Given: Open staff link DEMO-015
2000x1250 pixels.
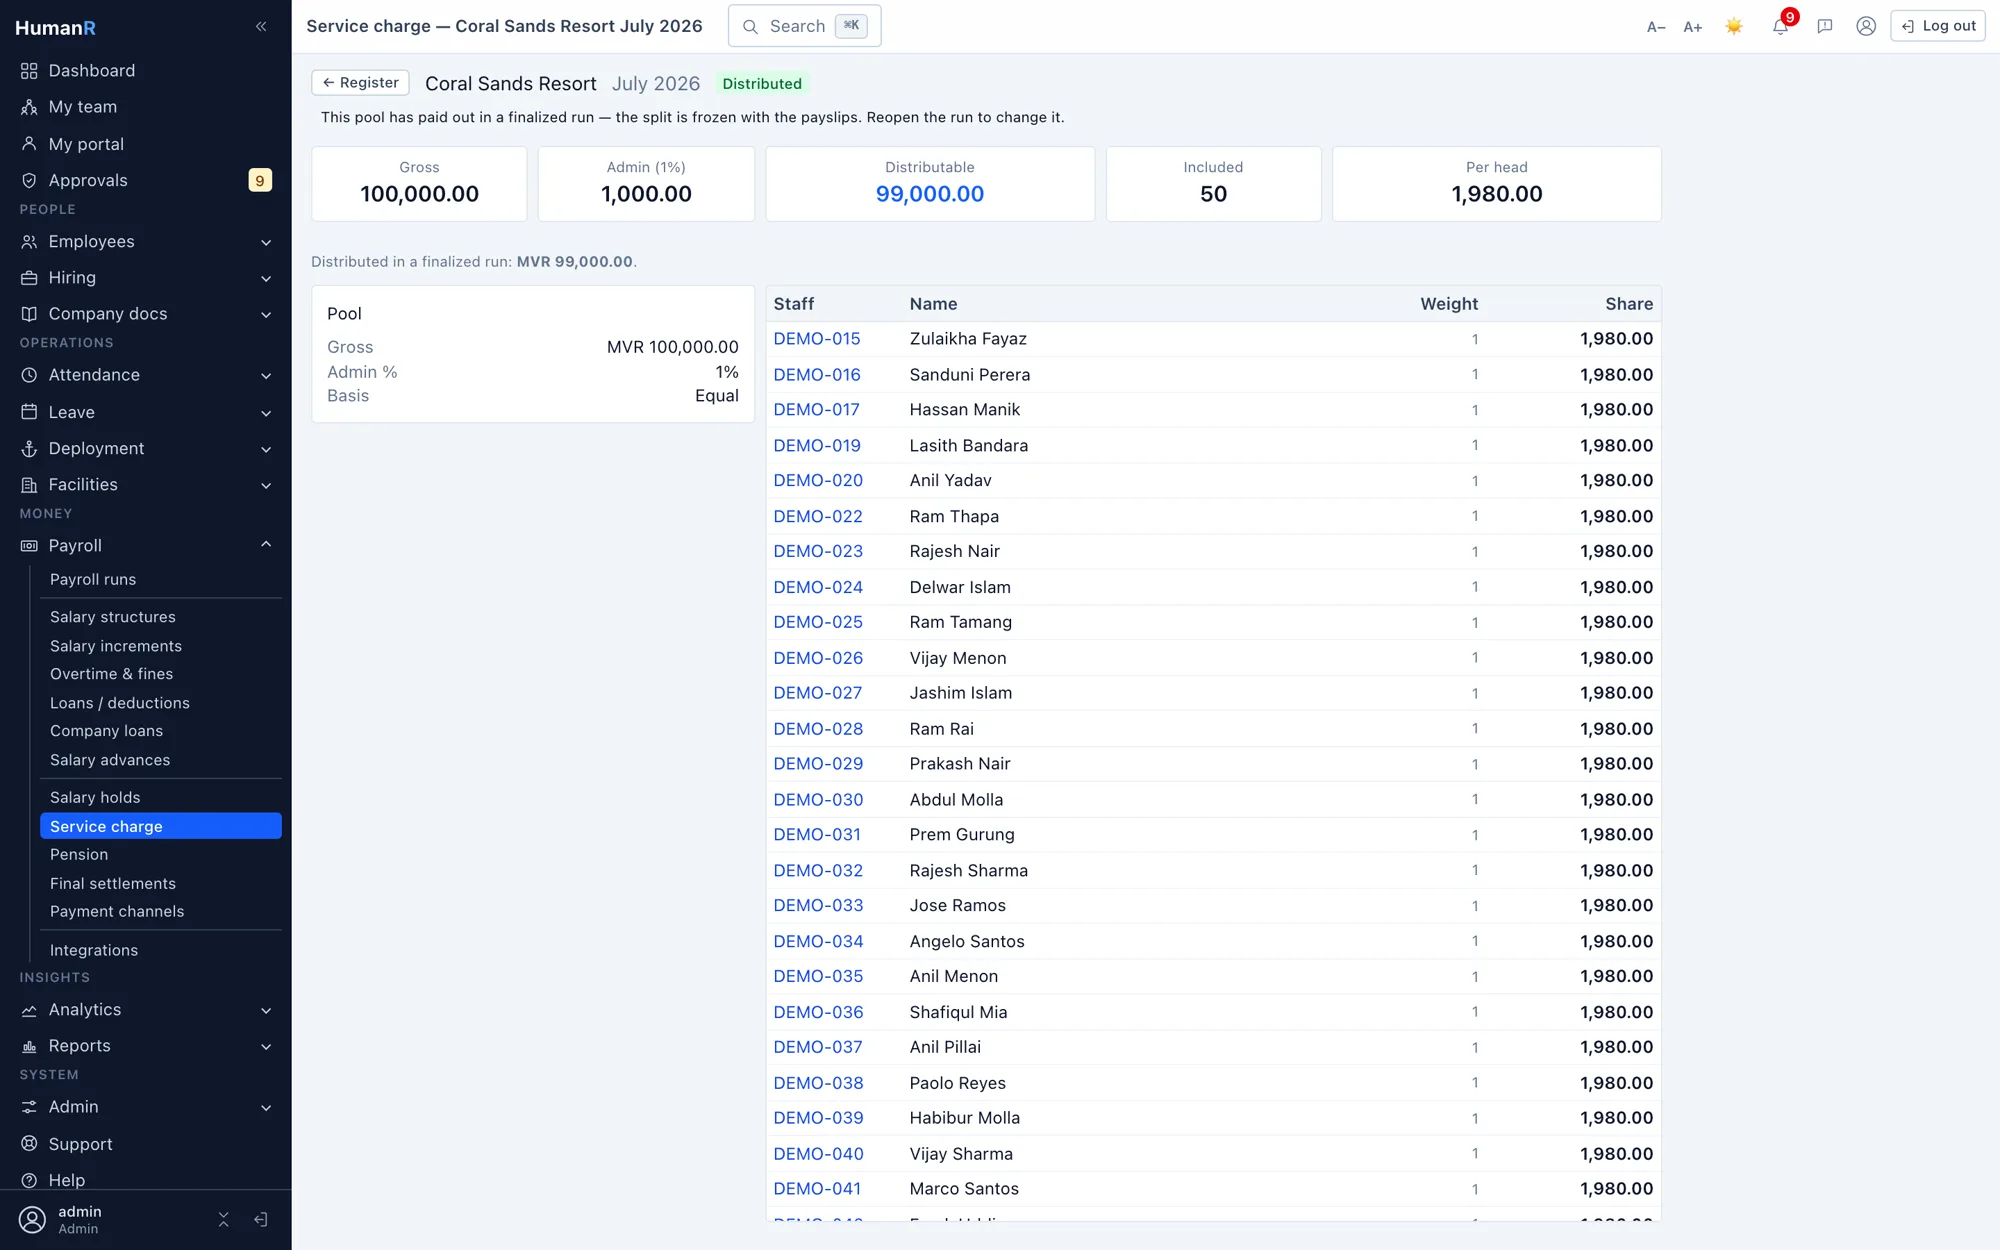Looking at the screenshot, I should tap(817, 339).
